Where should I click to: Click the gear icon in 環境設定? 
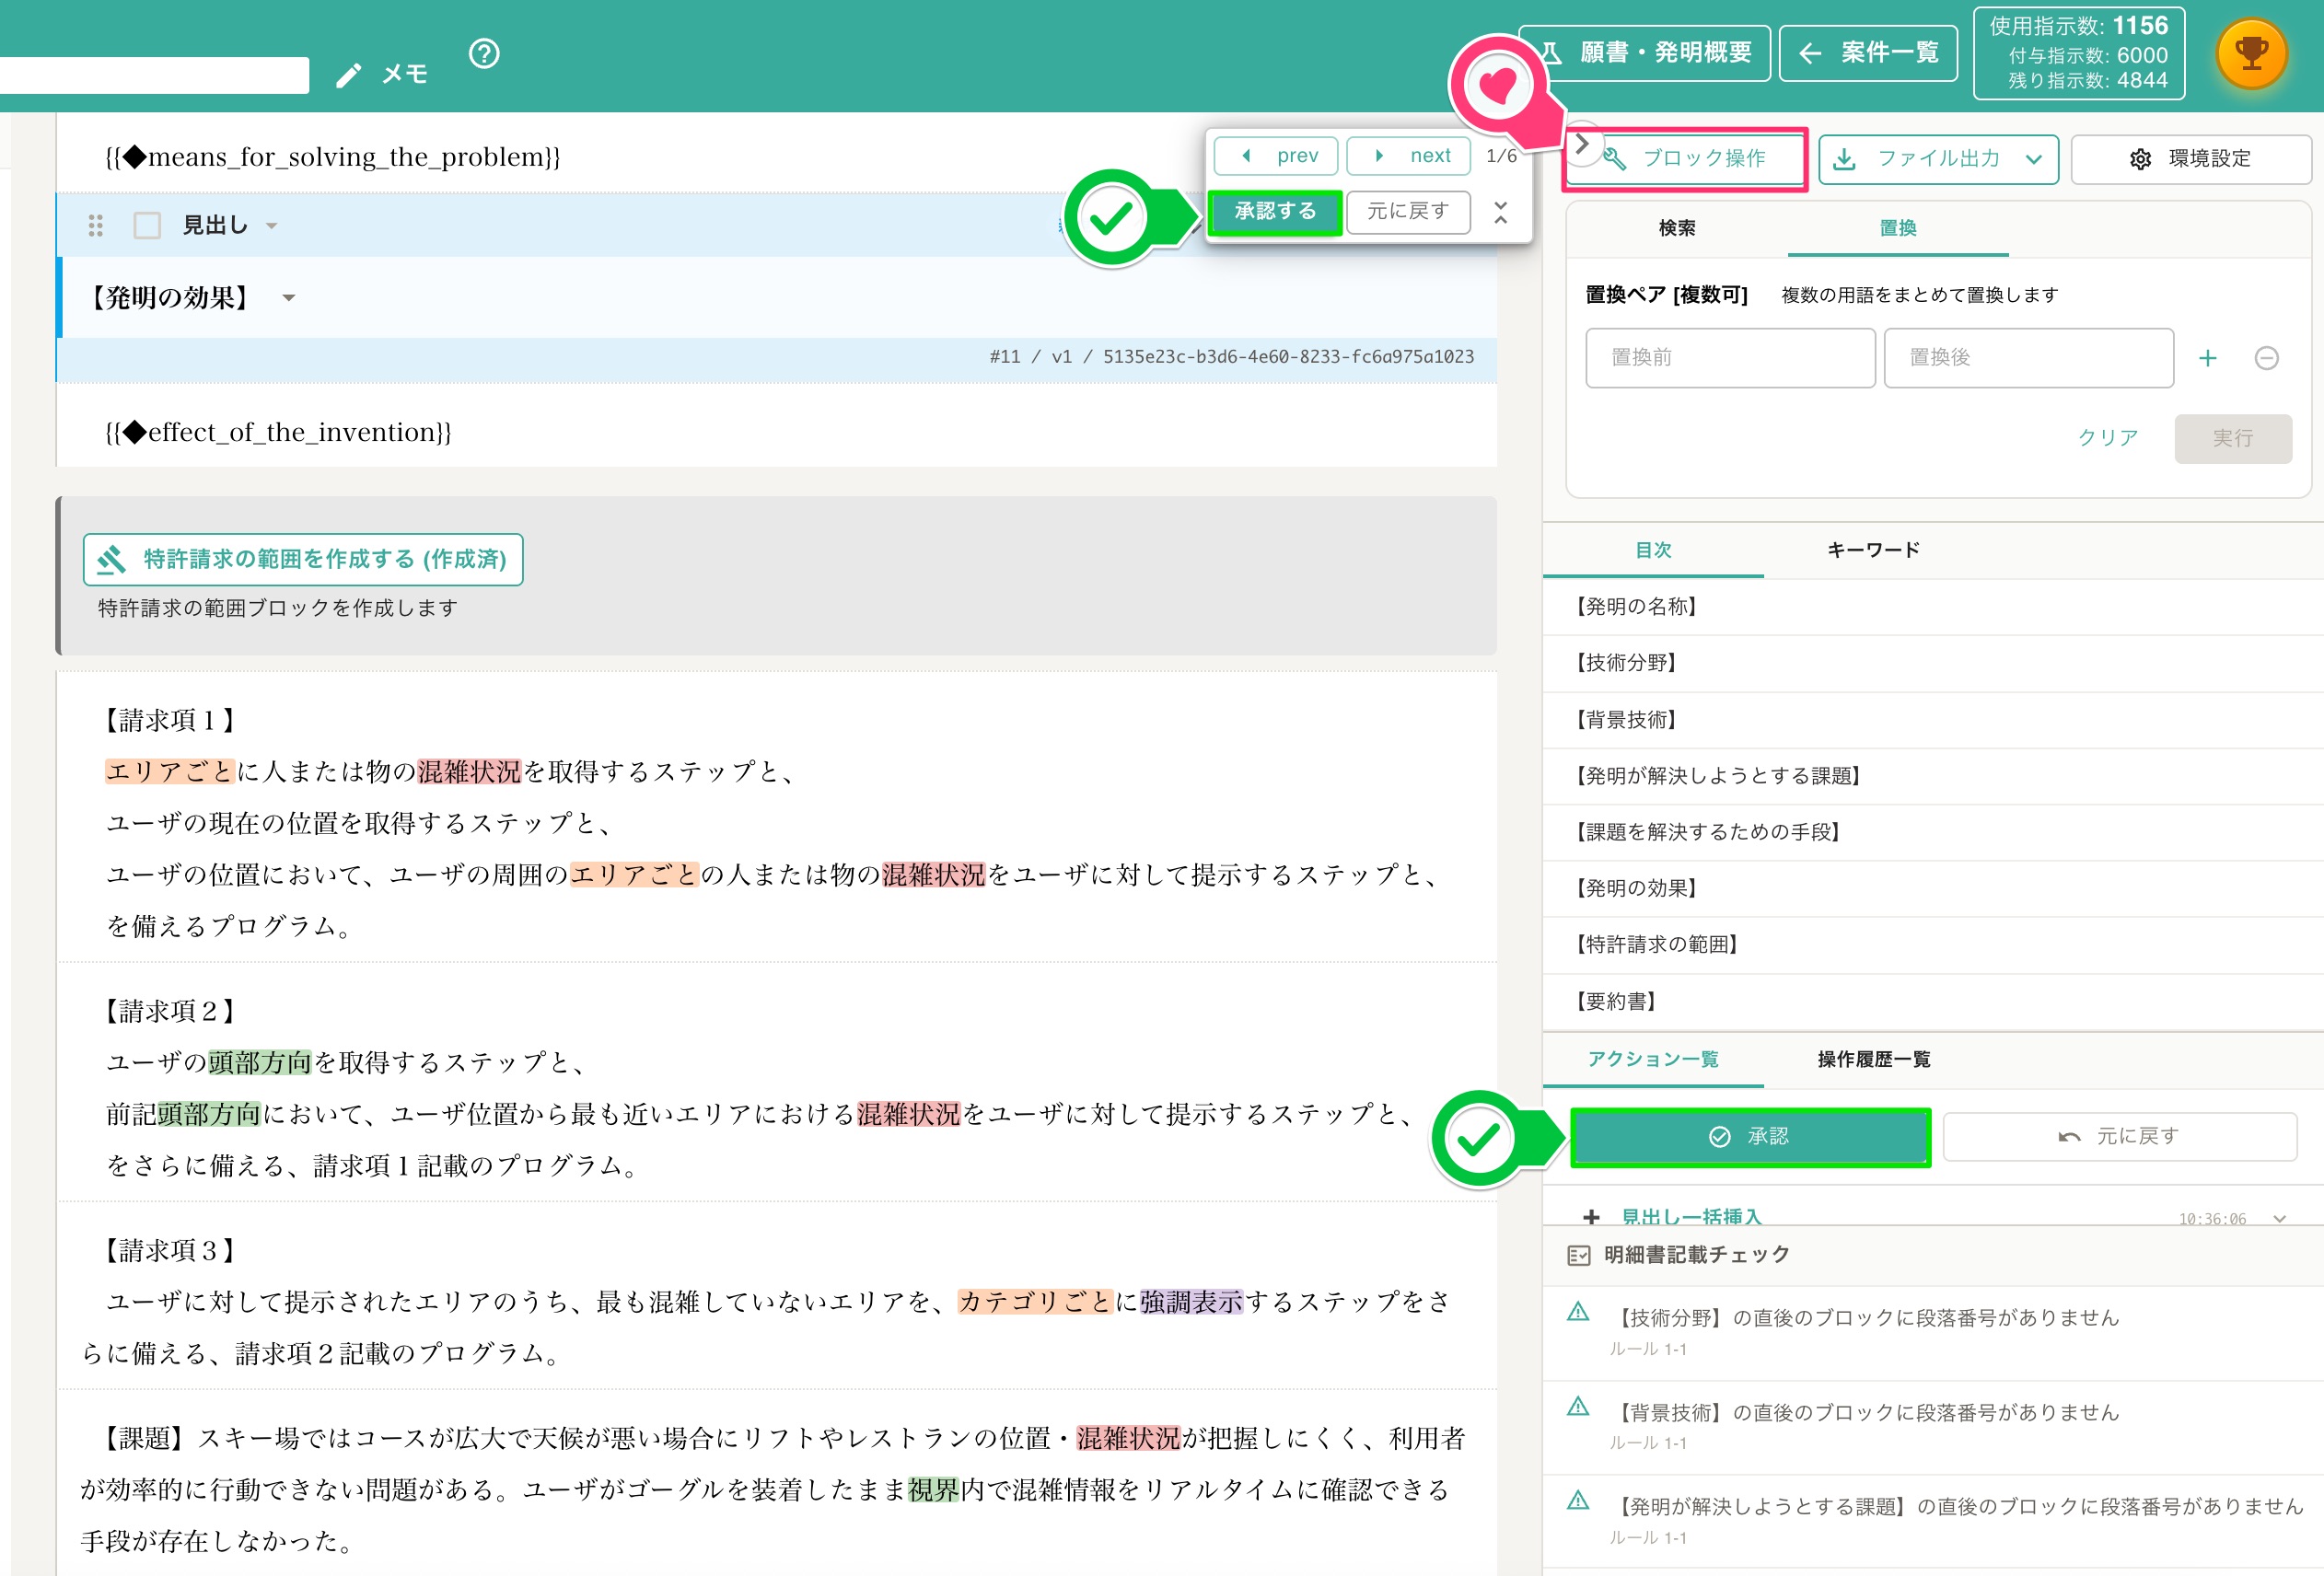point(2139,159)
